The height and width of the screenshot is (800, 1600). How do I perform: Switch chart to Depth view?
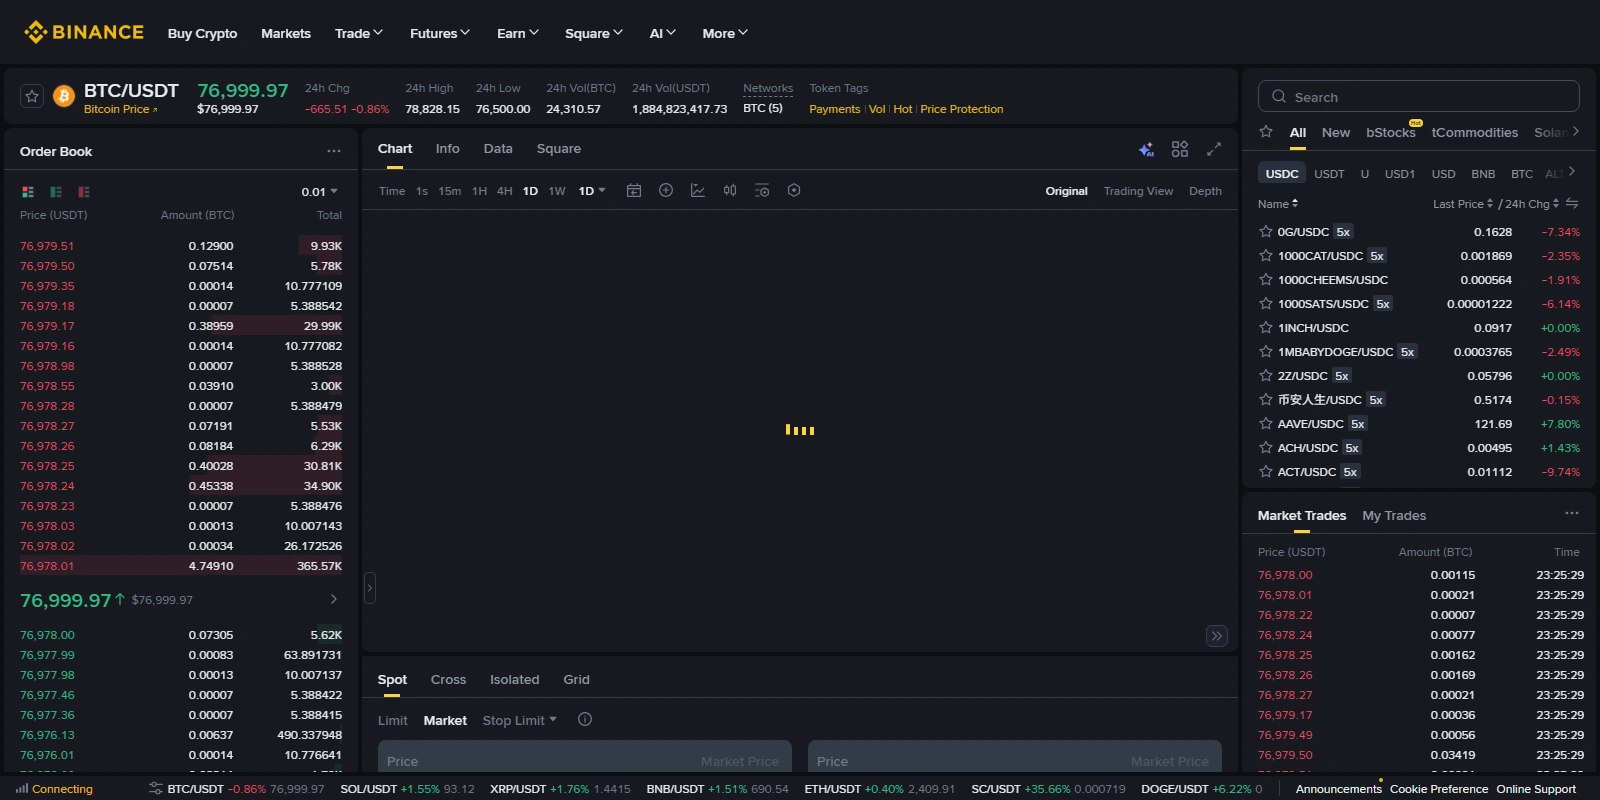(1205, 191)
